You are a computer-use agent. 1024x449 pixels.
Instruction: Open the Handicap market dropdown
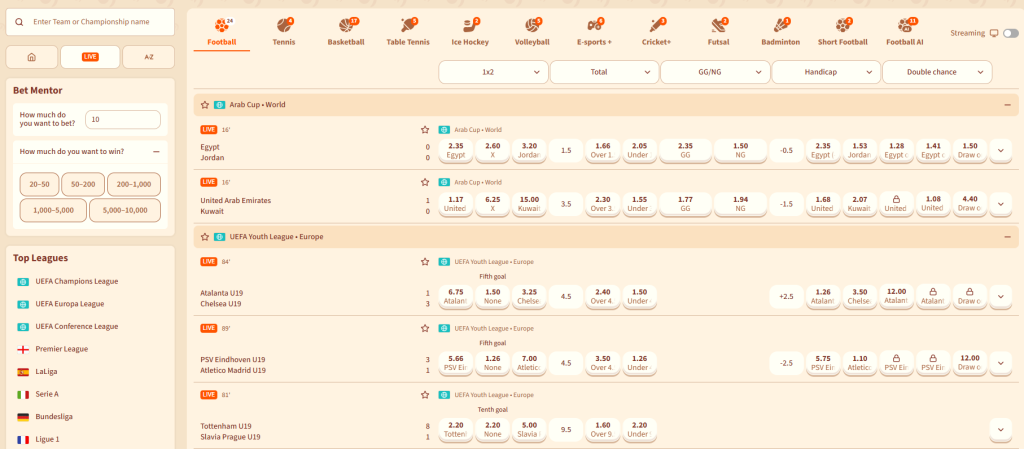click(x=826, y=72)
